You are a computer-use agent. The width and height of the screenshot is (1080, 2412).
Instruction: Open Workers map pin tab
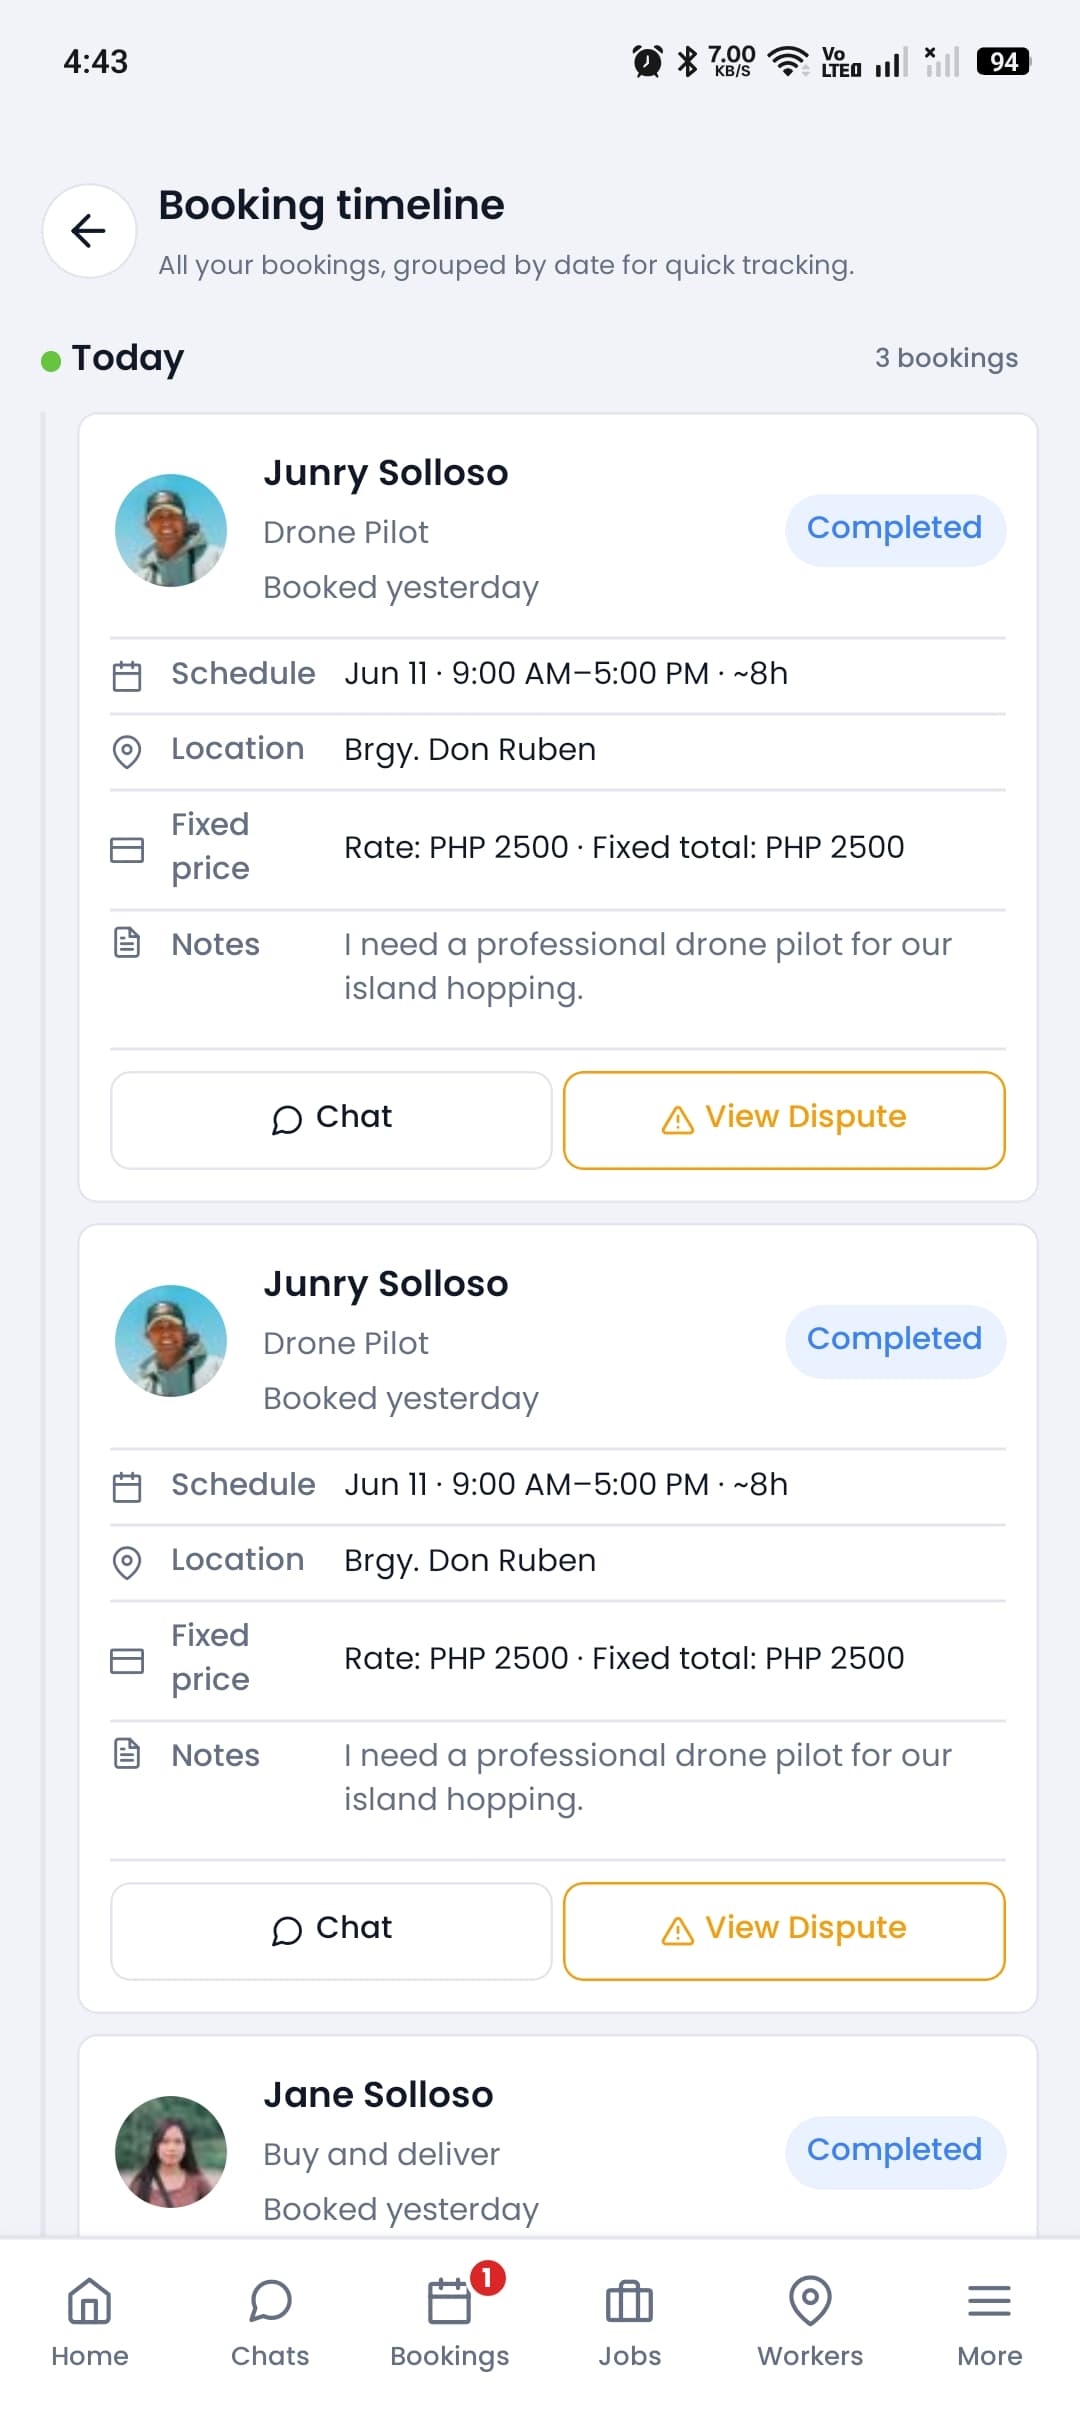point(810,2322)
